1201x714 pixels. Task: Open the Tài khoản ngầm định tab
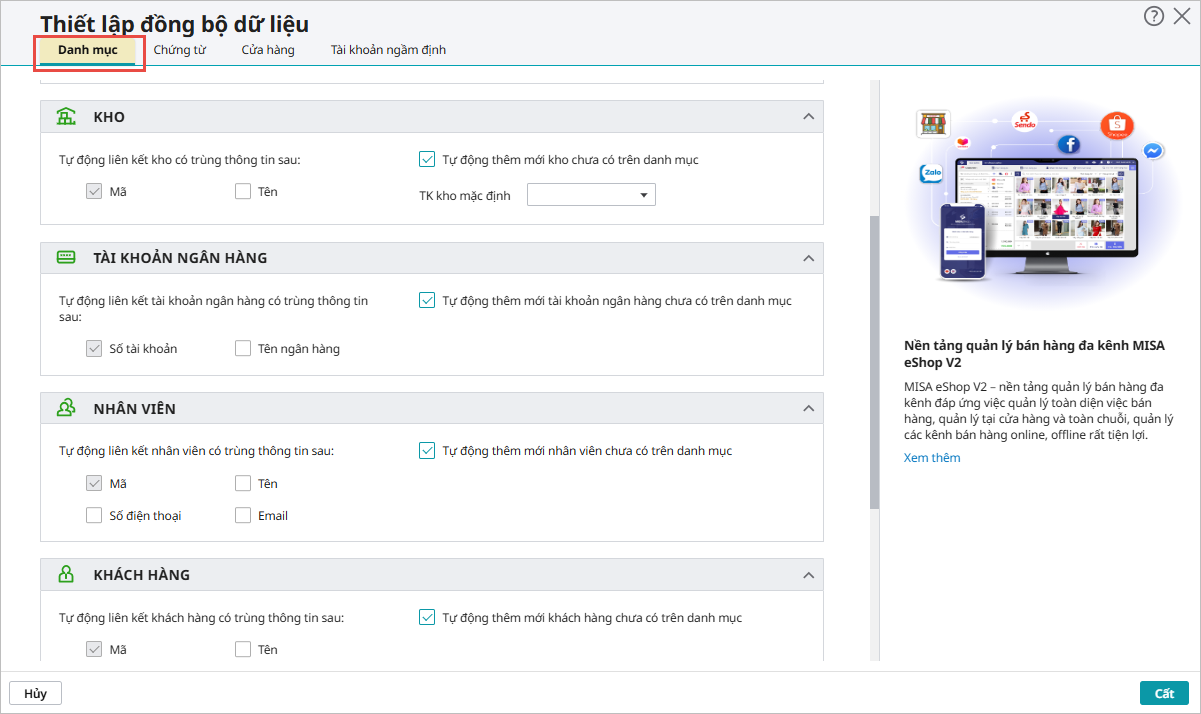388,50
